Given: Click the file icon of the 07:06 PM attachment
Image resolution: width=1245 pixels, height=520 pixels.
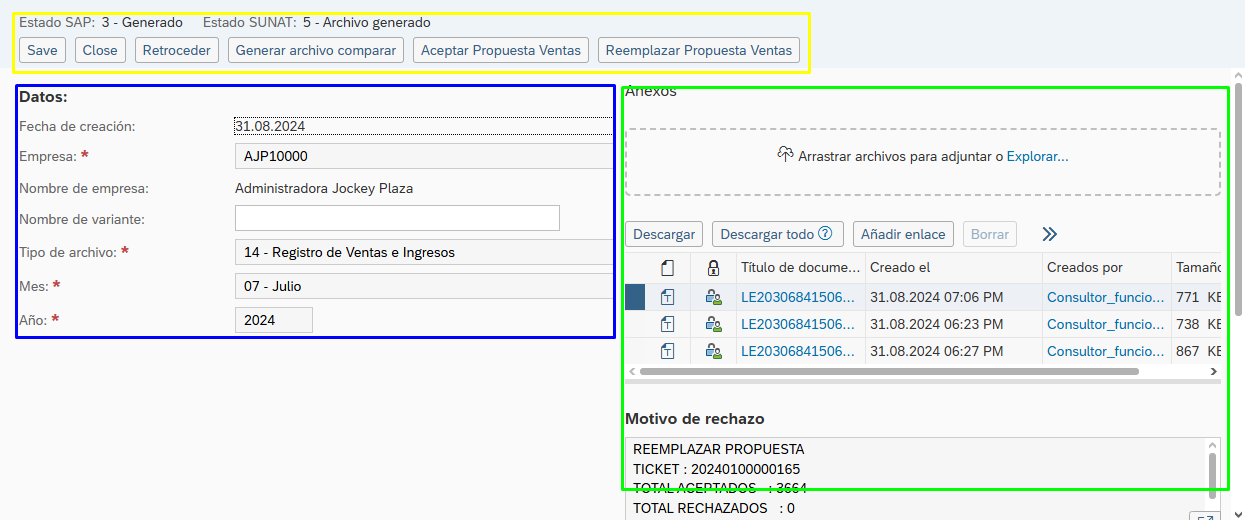Looking at the screenshot, I should pos(667,297).
